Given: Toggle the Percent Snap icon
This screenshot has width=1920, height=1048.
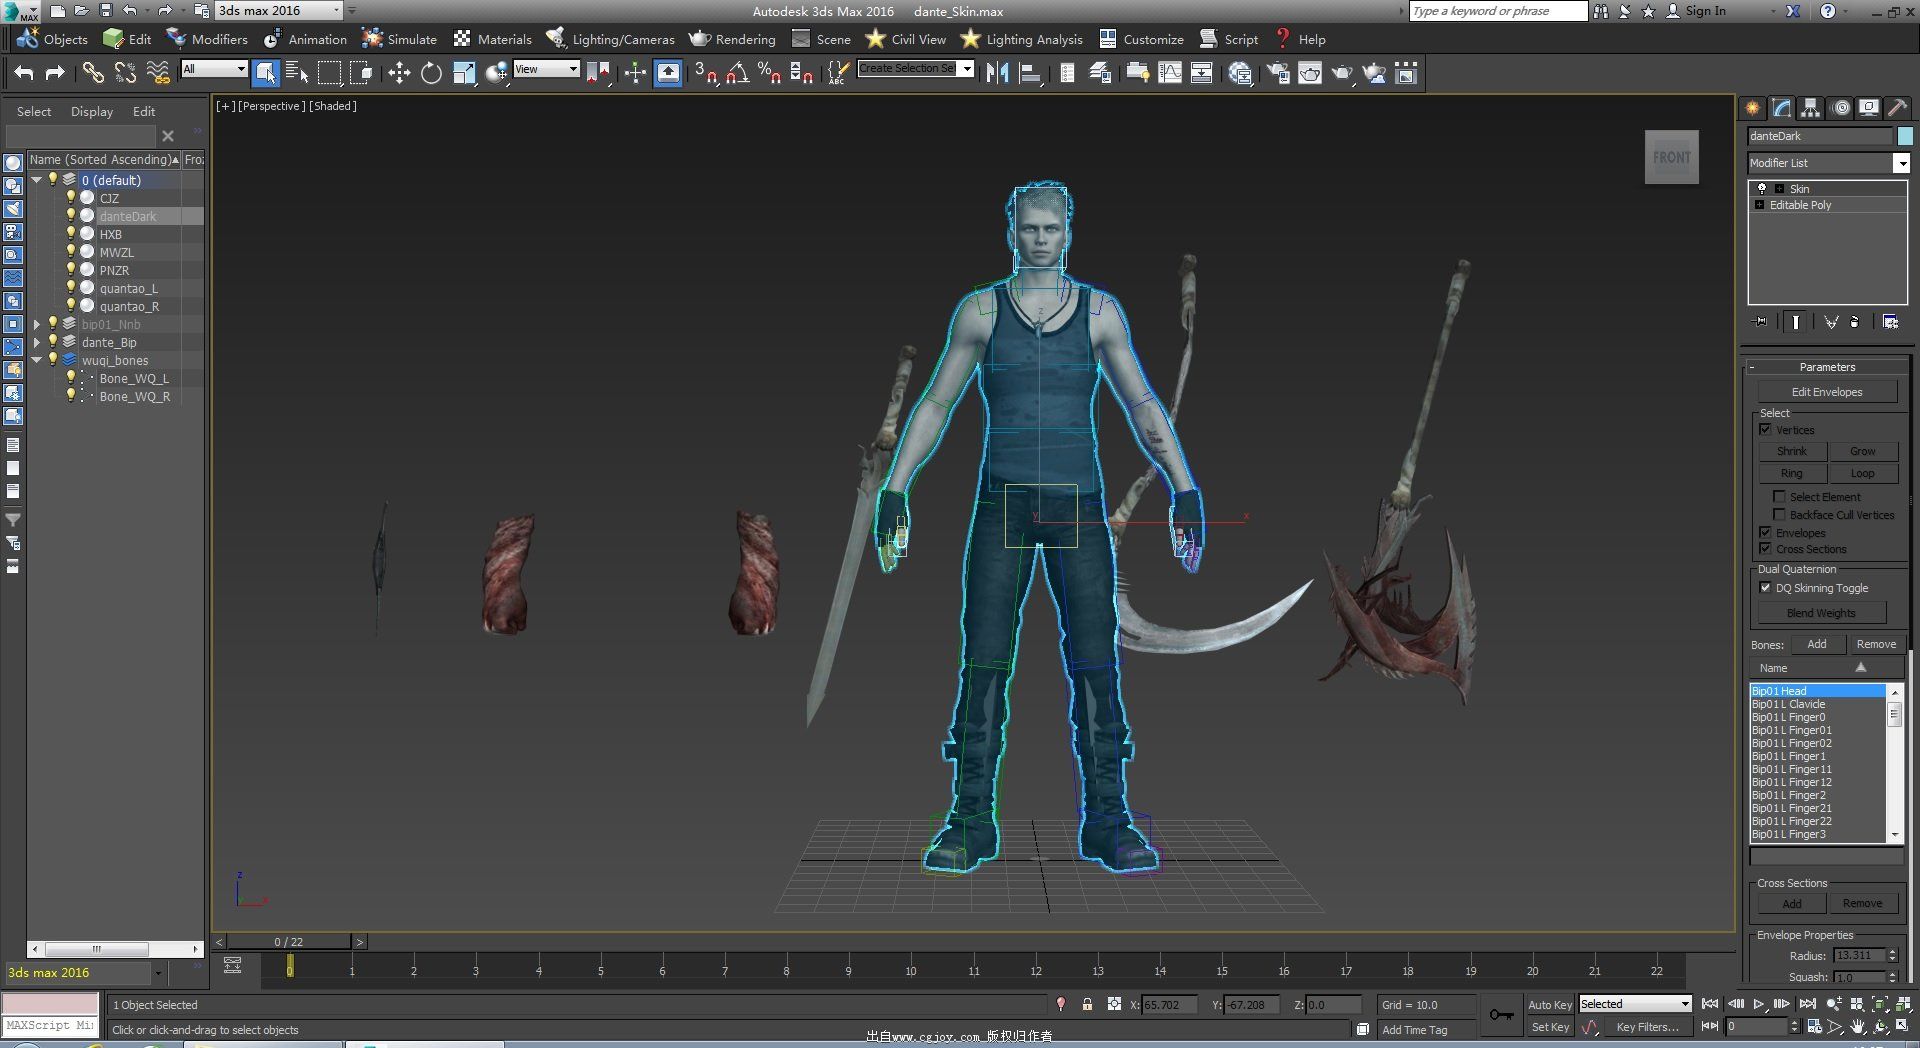Looking at the screenshot, I should [770, 73].
